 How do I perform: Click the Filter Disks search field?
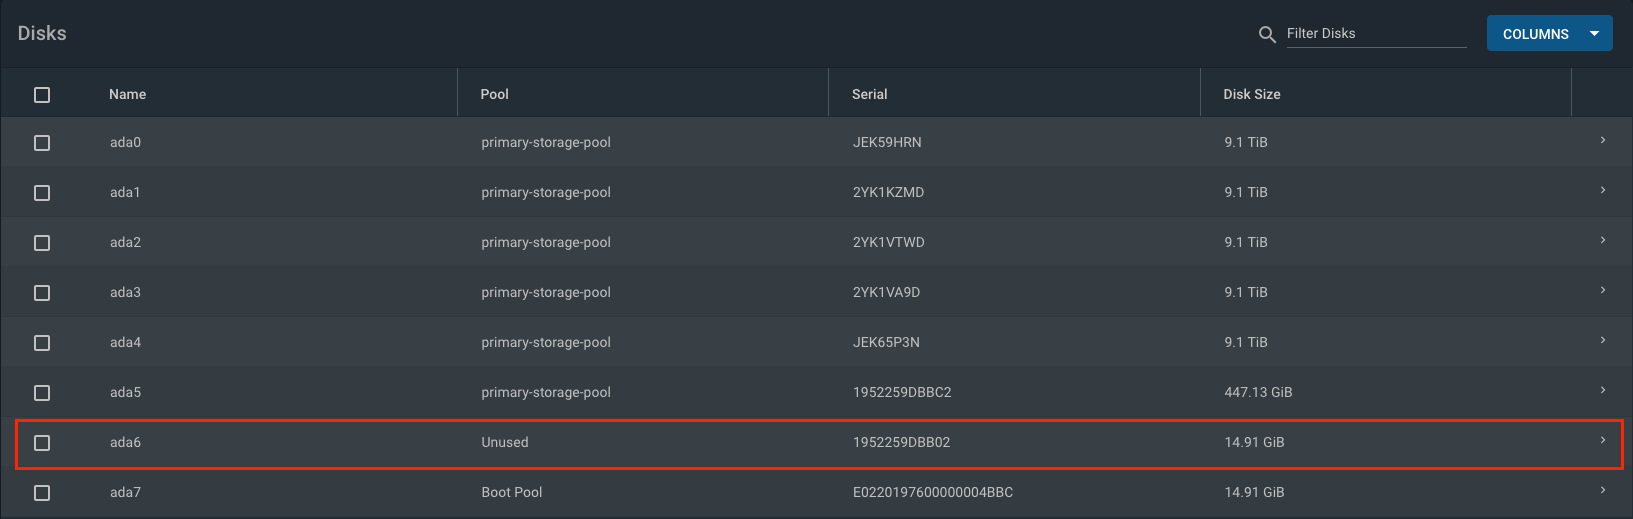[1376, 34]
